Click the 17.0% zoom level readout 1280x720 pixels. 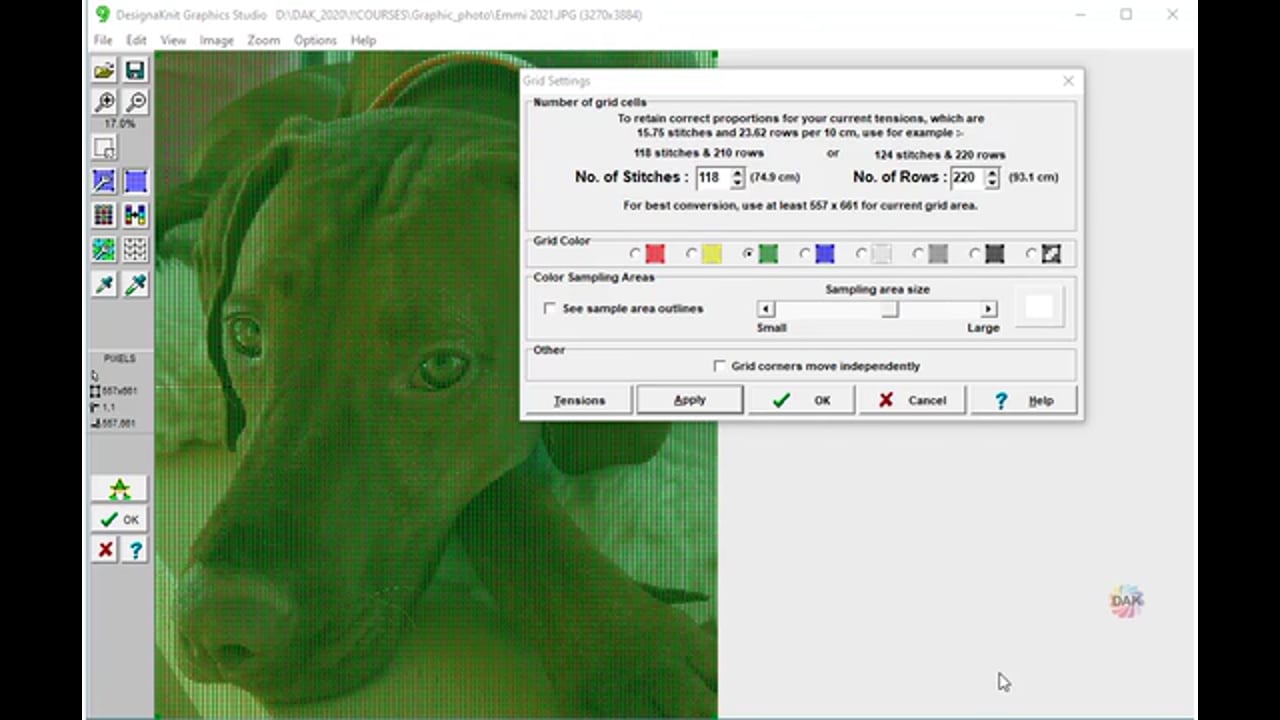coord(119,124)
